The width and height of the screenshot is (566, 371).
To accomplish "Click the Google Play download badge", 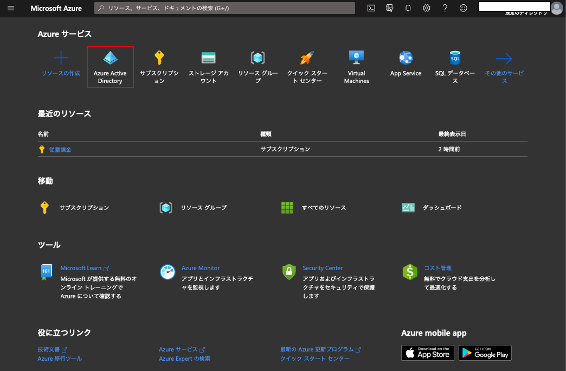I will coord(485,353).
